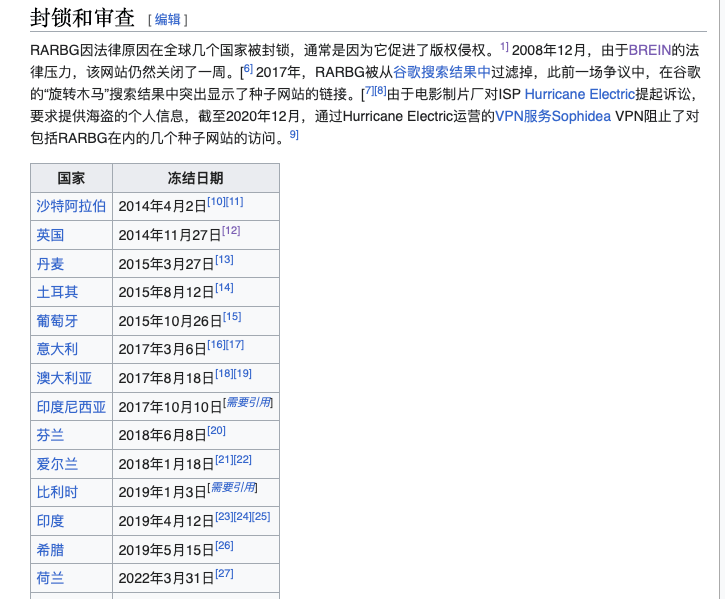
Task: Click citation 26 beside 2019年5月15日
Action: click(224, 546)
